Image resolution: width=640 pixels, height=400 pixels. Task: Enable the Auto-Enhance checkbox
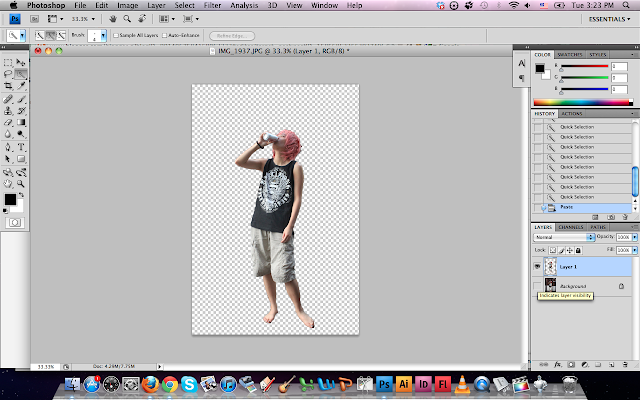pyautogui.click(x=166, y=35)
